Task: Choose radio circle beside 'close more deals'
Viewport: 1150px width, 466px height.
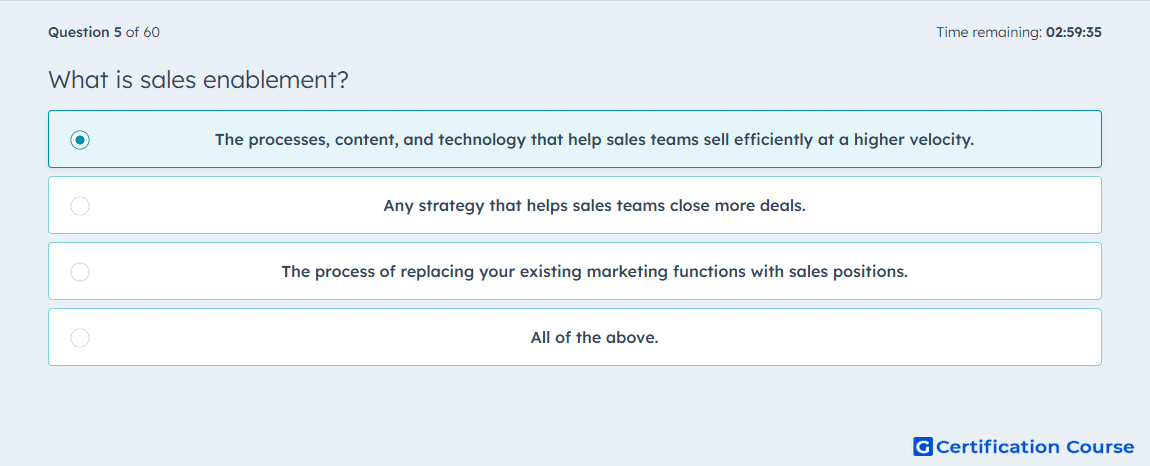Action: click(x=80, y=205)
